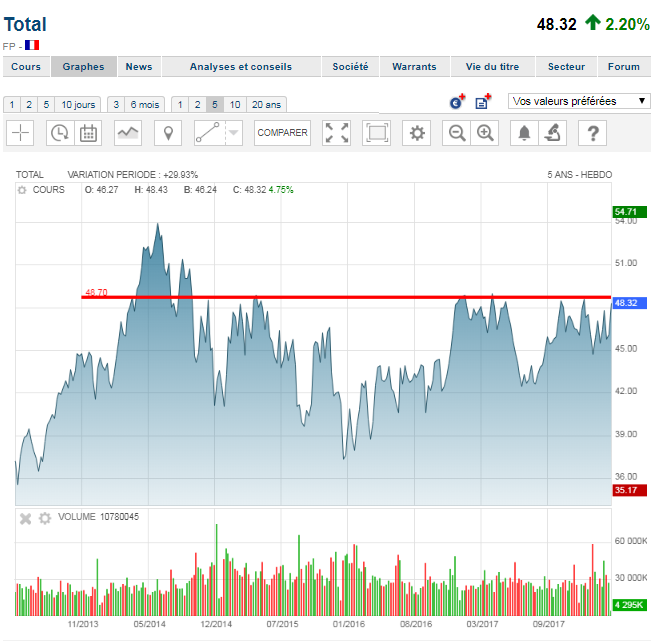Click the framed screen capture icon
The width and height of the screenshot is (657, 641).
(377, 133)
